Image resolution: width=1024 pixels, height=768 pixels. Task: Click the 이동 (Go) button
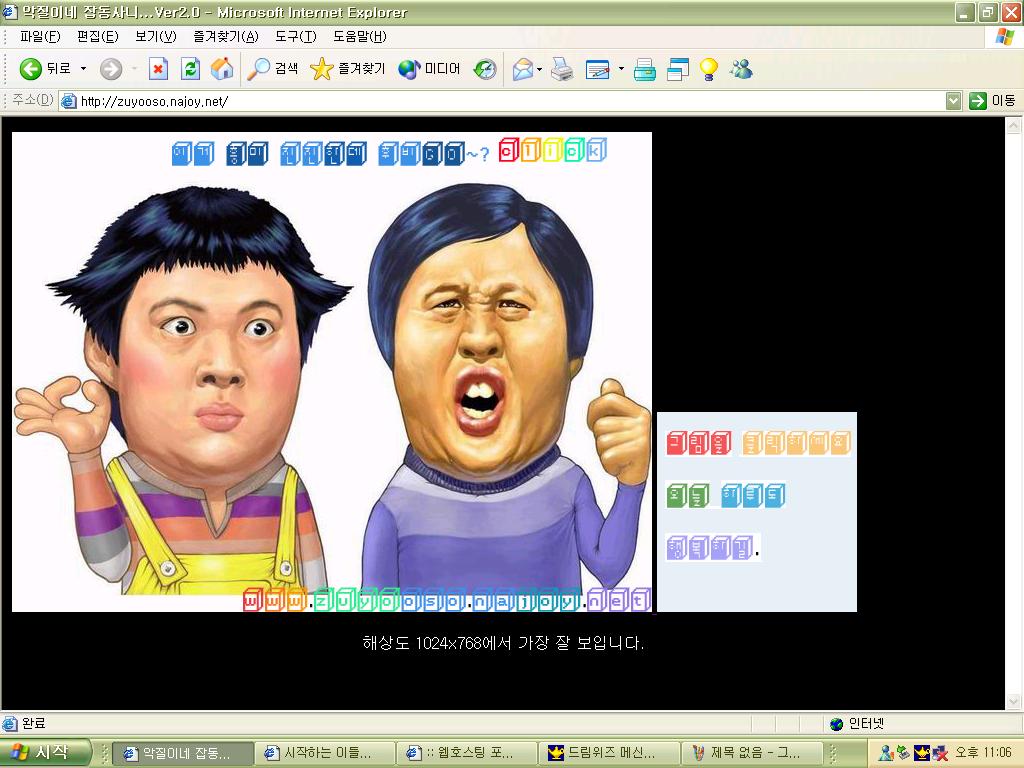(992, 101)
